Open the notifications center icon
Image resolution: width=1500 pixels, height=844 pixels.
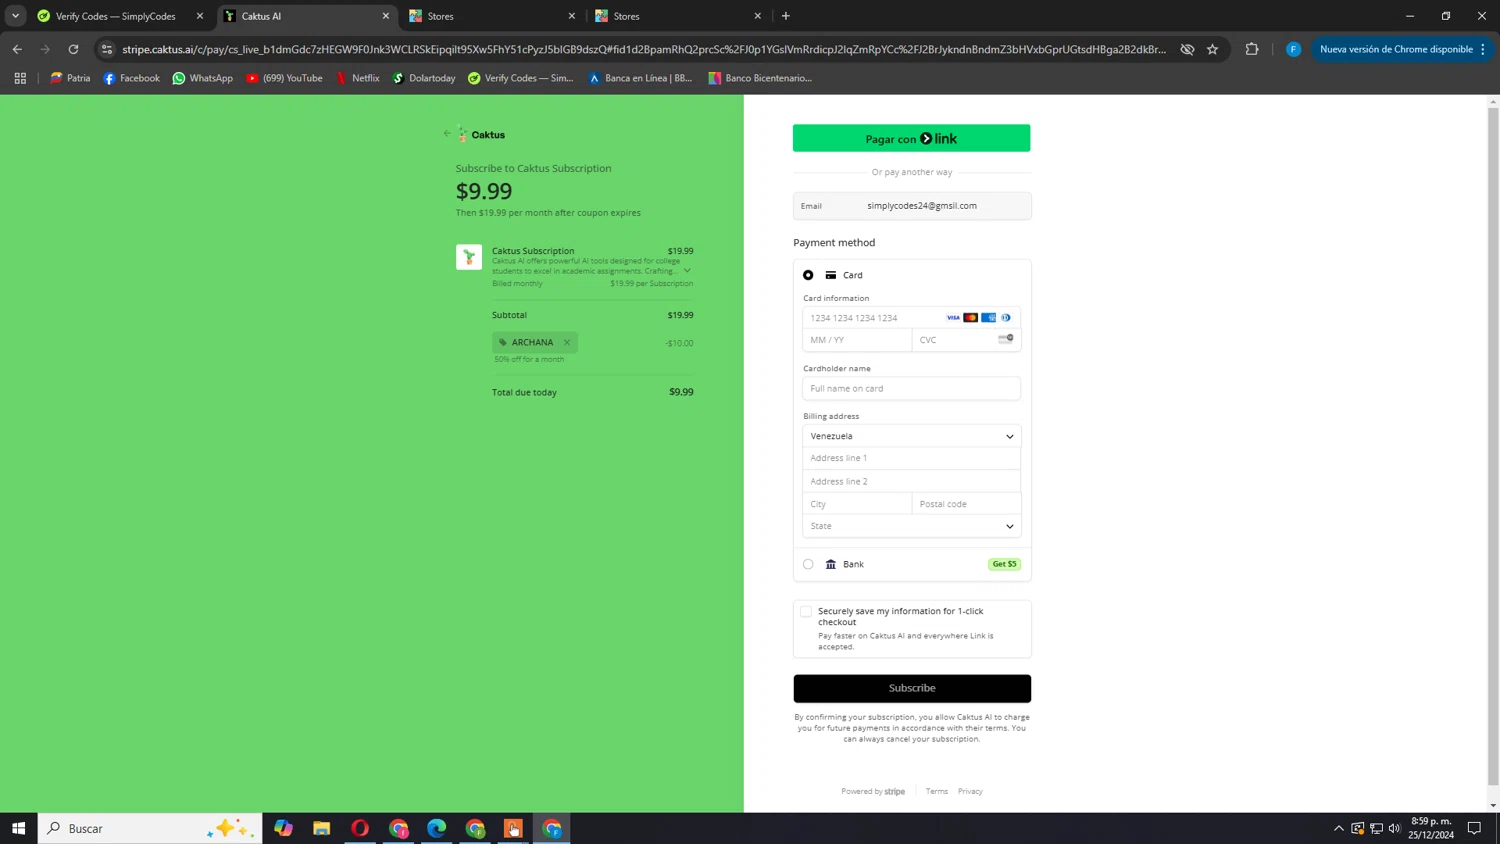tap(1474, 828)
